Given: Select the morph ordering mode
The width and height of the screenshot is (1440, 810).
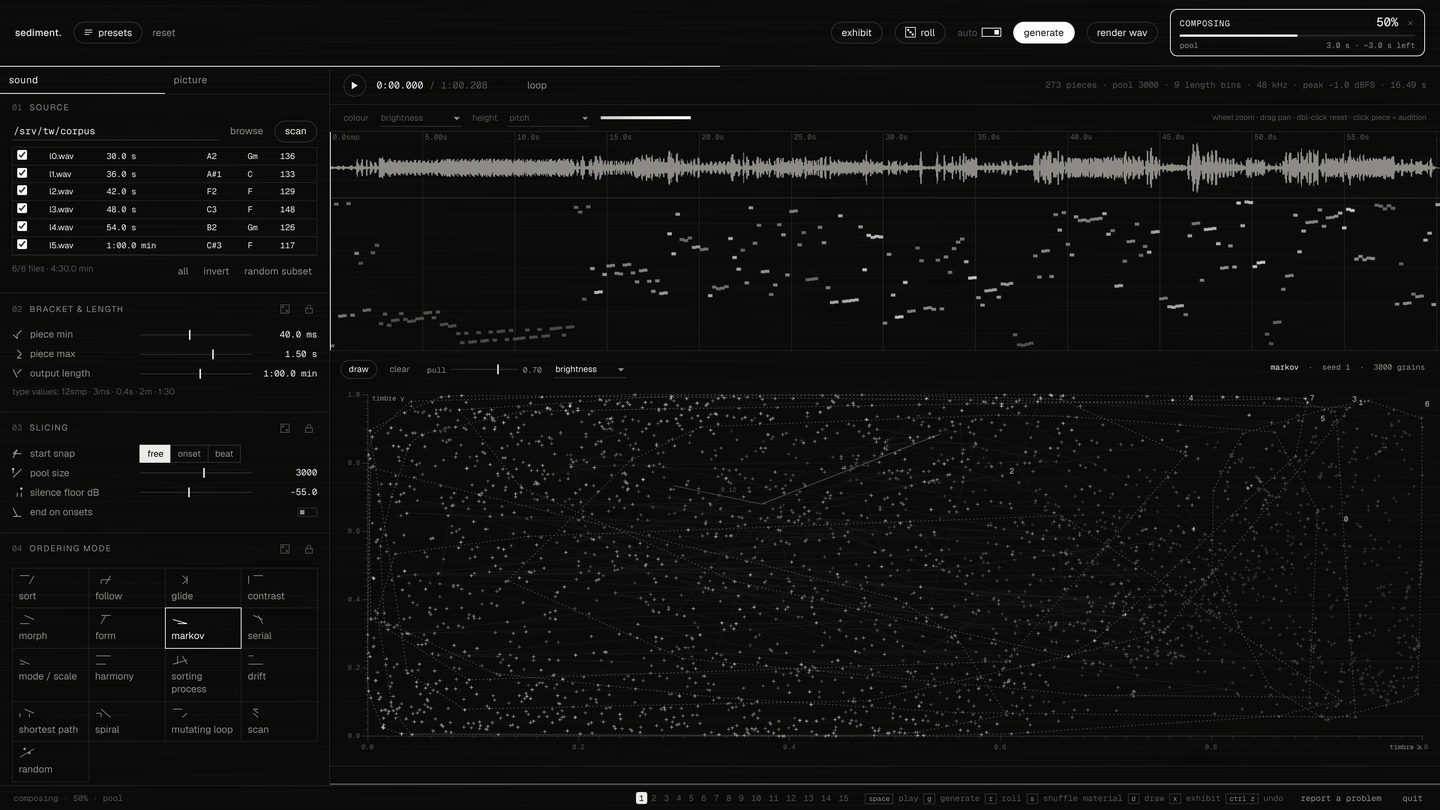Looking at the screenshot, I should pos(51,628).
